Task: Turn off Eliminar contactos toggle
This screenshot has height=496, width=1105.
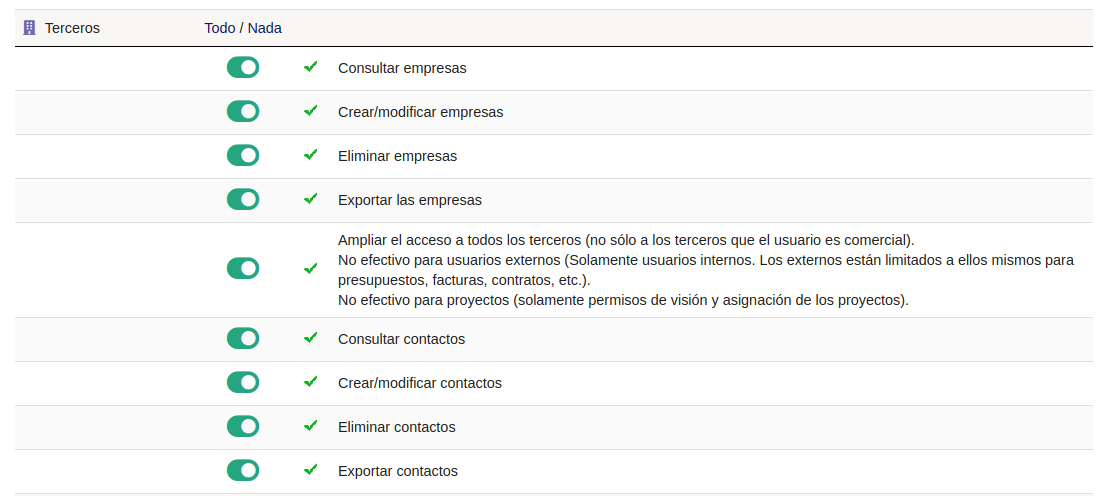Action: coord(243,426)
